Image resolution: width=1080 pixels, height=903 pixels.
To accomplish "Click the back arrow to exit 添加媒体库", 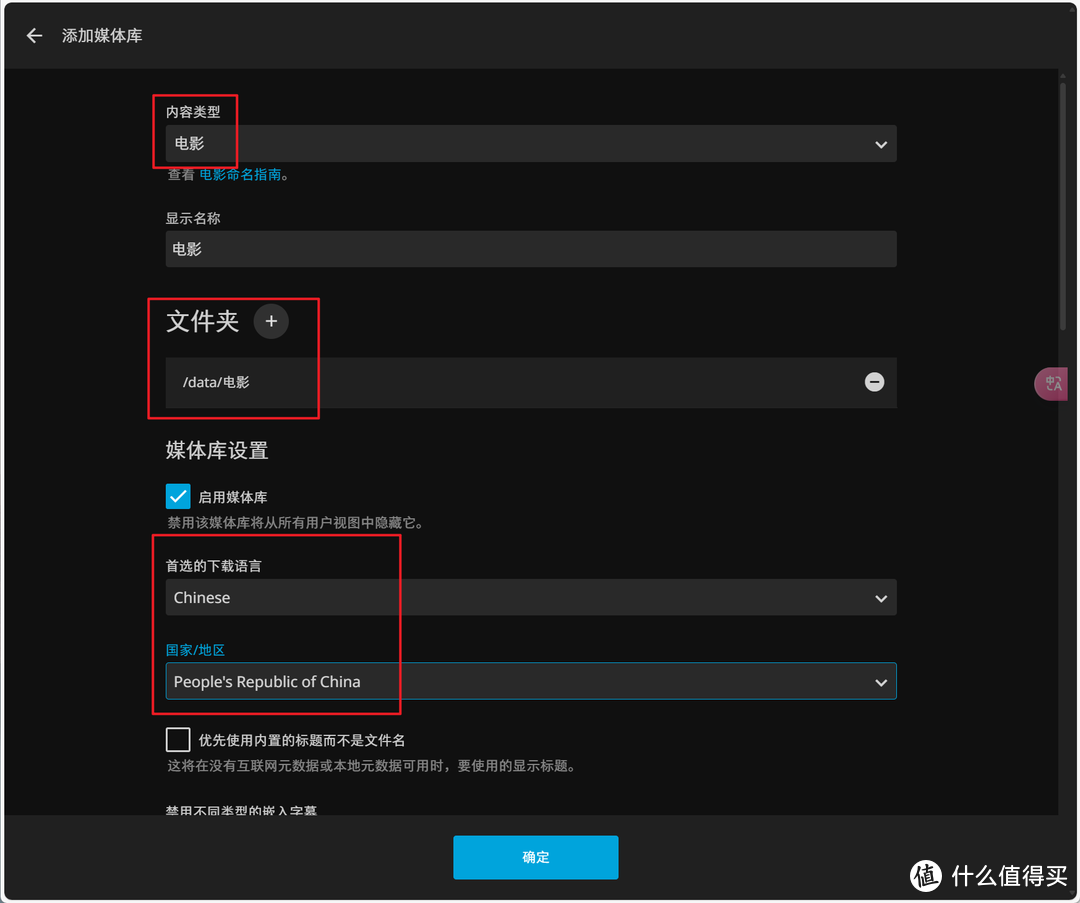I will 34,35.
